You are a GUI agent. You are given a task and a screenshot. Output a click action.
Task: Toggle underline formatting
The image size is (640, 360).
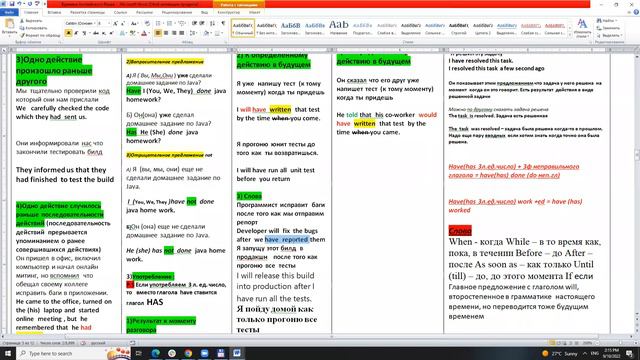(85, 33)
